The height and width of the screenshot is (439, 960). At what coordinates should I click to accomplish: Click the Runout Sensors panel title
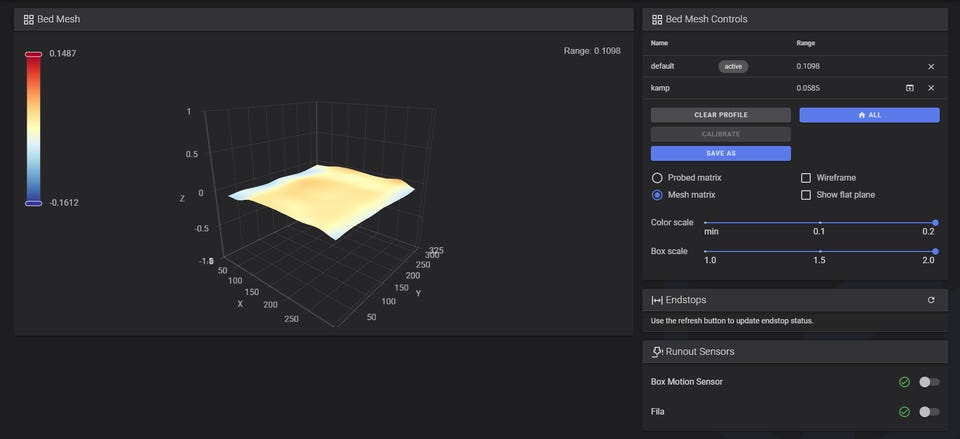tap(700, 352)
